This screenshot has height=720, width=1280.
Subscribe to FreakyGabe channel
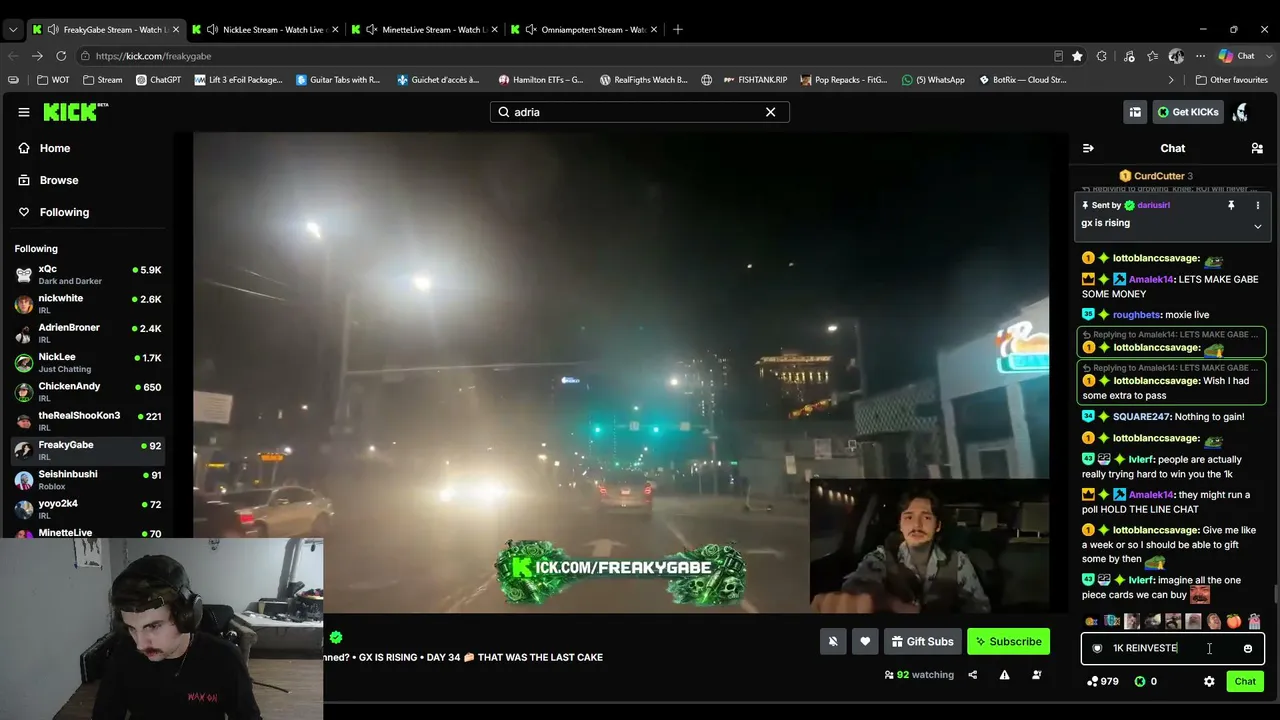pyautogui.click(x=1008, y=642)
